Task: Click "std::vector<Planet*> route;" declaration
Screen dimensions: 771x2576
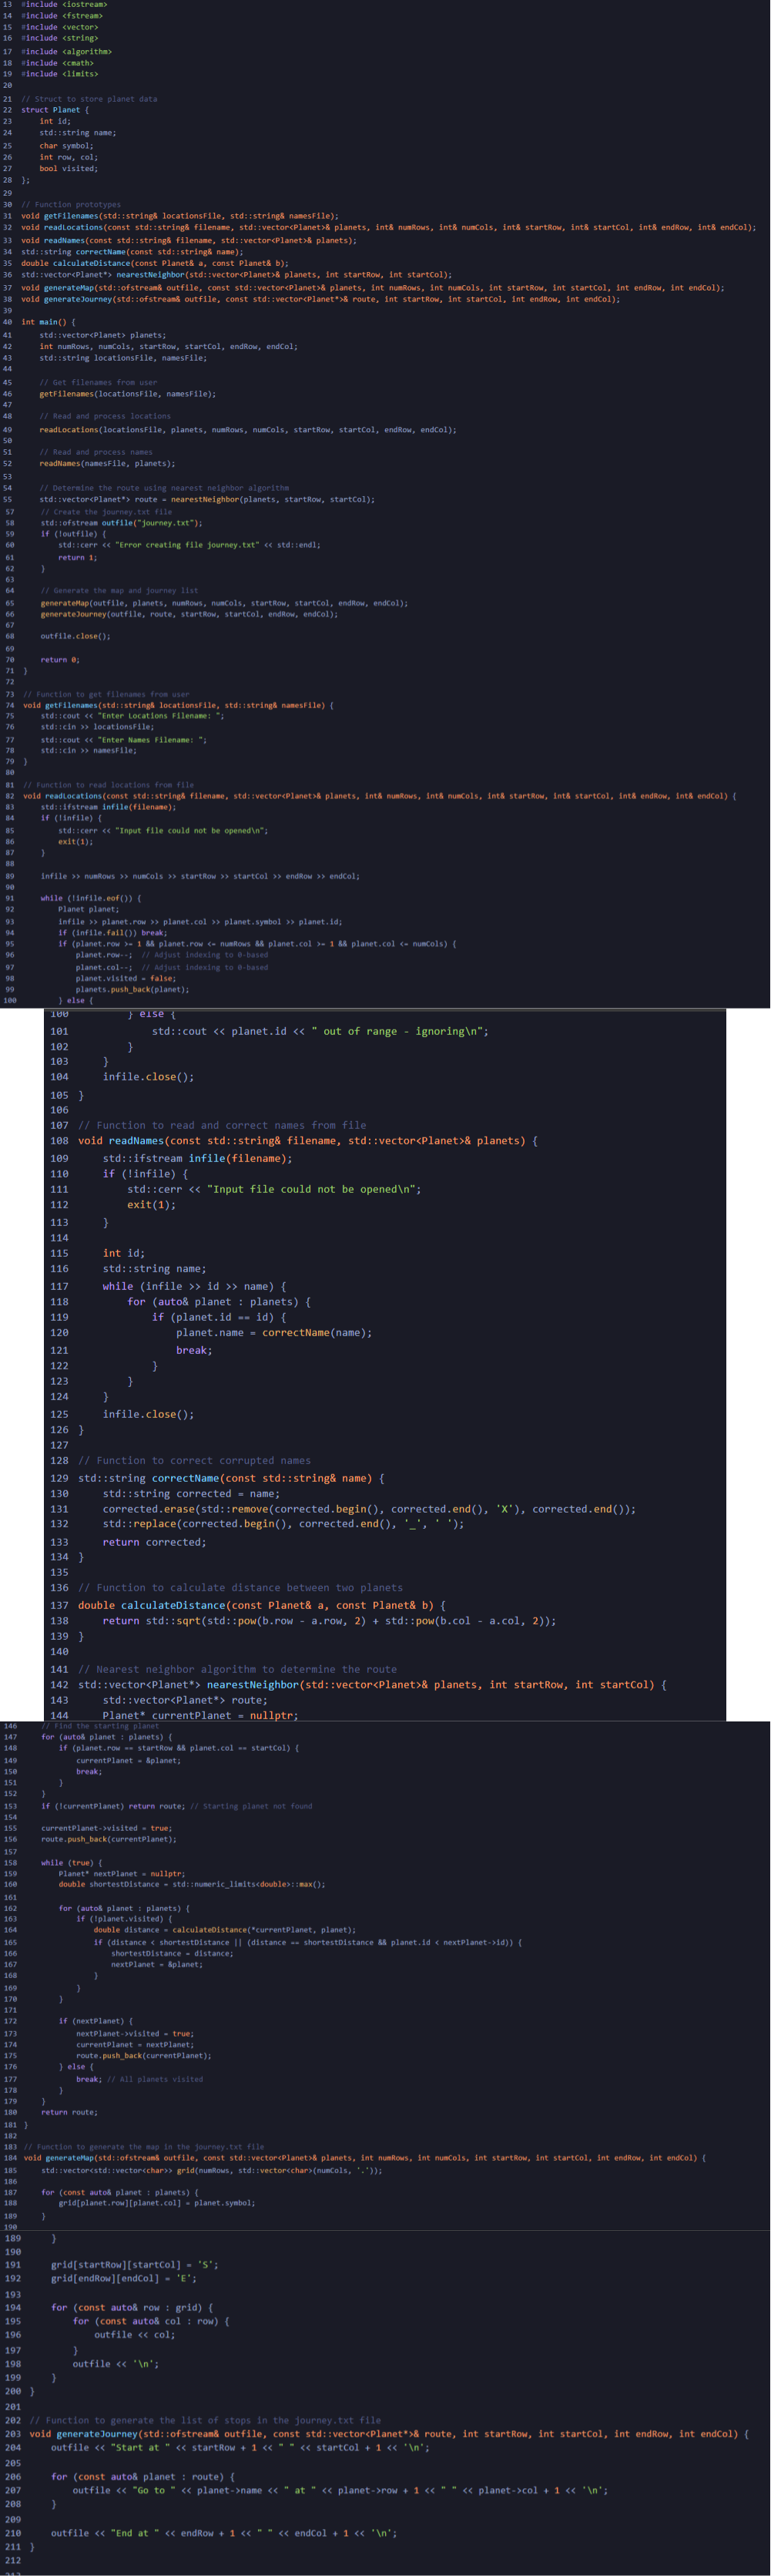Action: (x=185, y=1700)
